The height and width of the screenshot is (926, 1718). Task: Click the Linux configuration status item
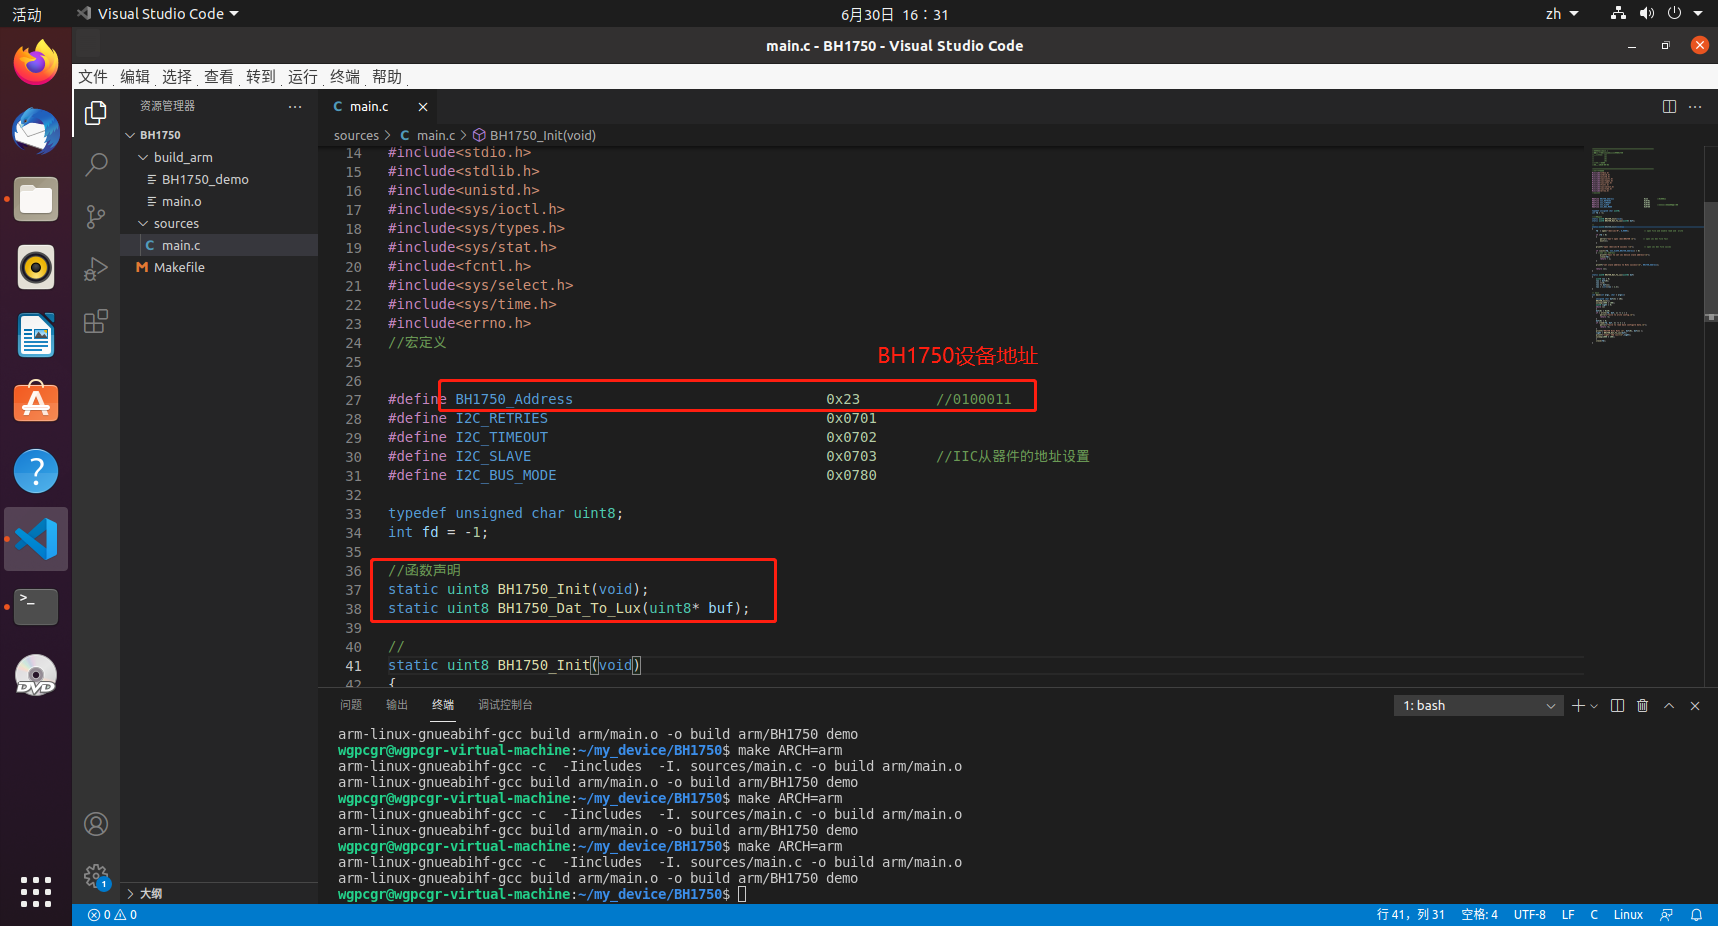pyautogui.click(x=1628, y=915)
